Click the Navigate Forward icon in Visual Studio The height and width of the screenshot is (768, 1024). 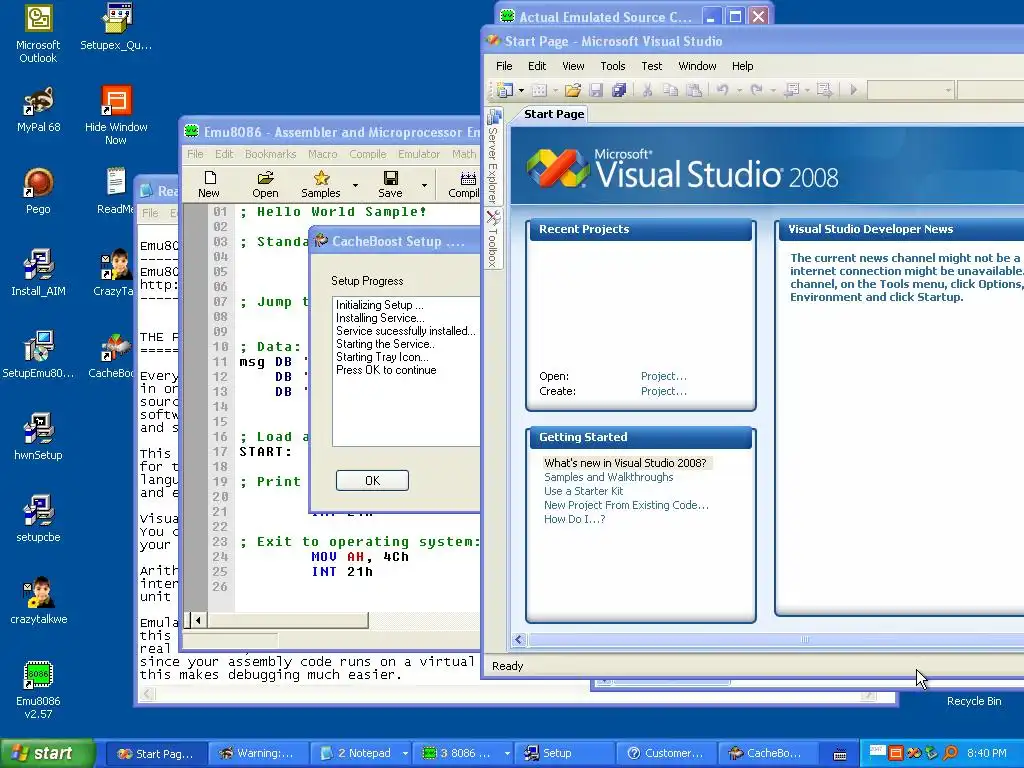coord(824,89)
